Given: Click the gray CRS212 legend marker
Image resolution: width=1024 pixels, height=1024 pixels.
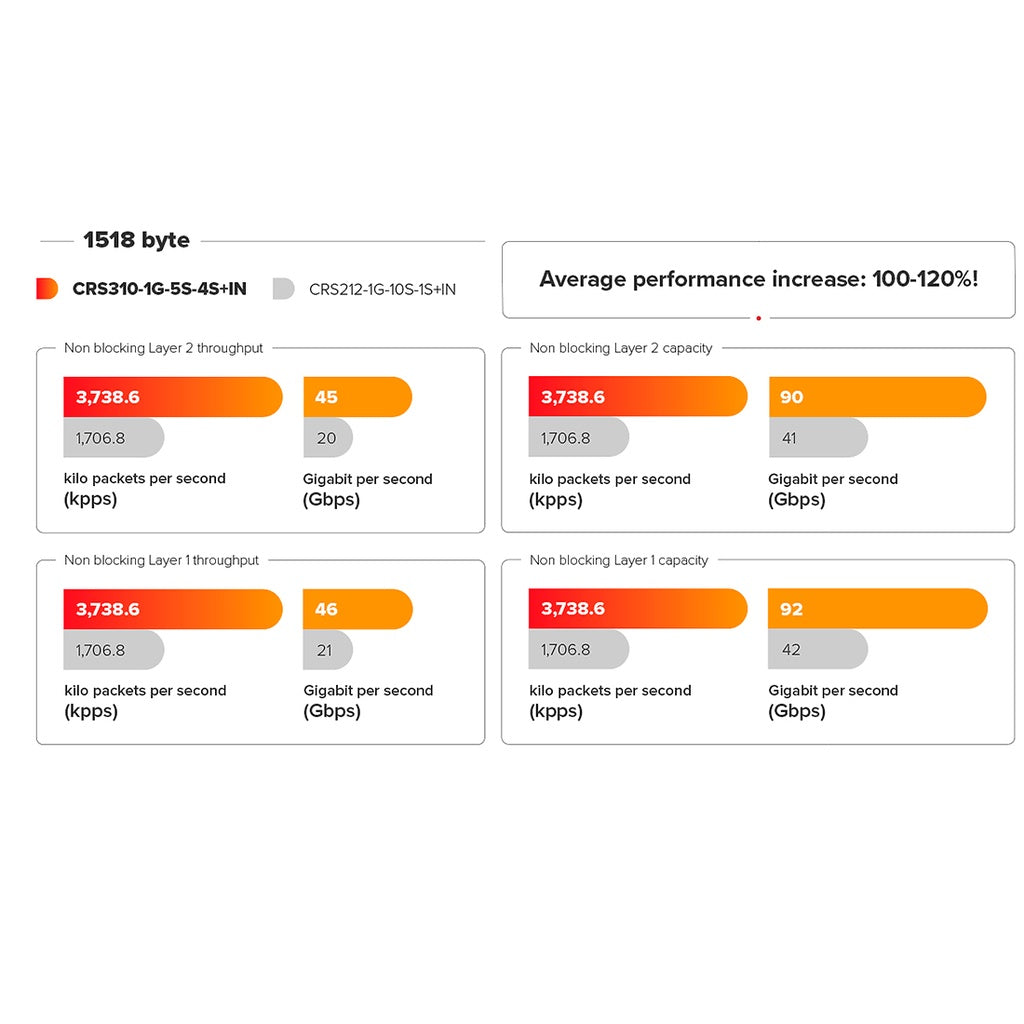Looking at the screenshot, I should (x=283, y=289).
